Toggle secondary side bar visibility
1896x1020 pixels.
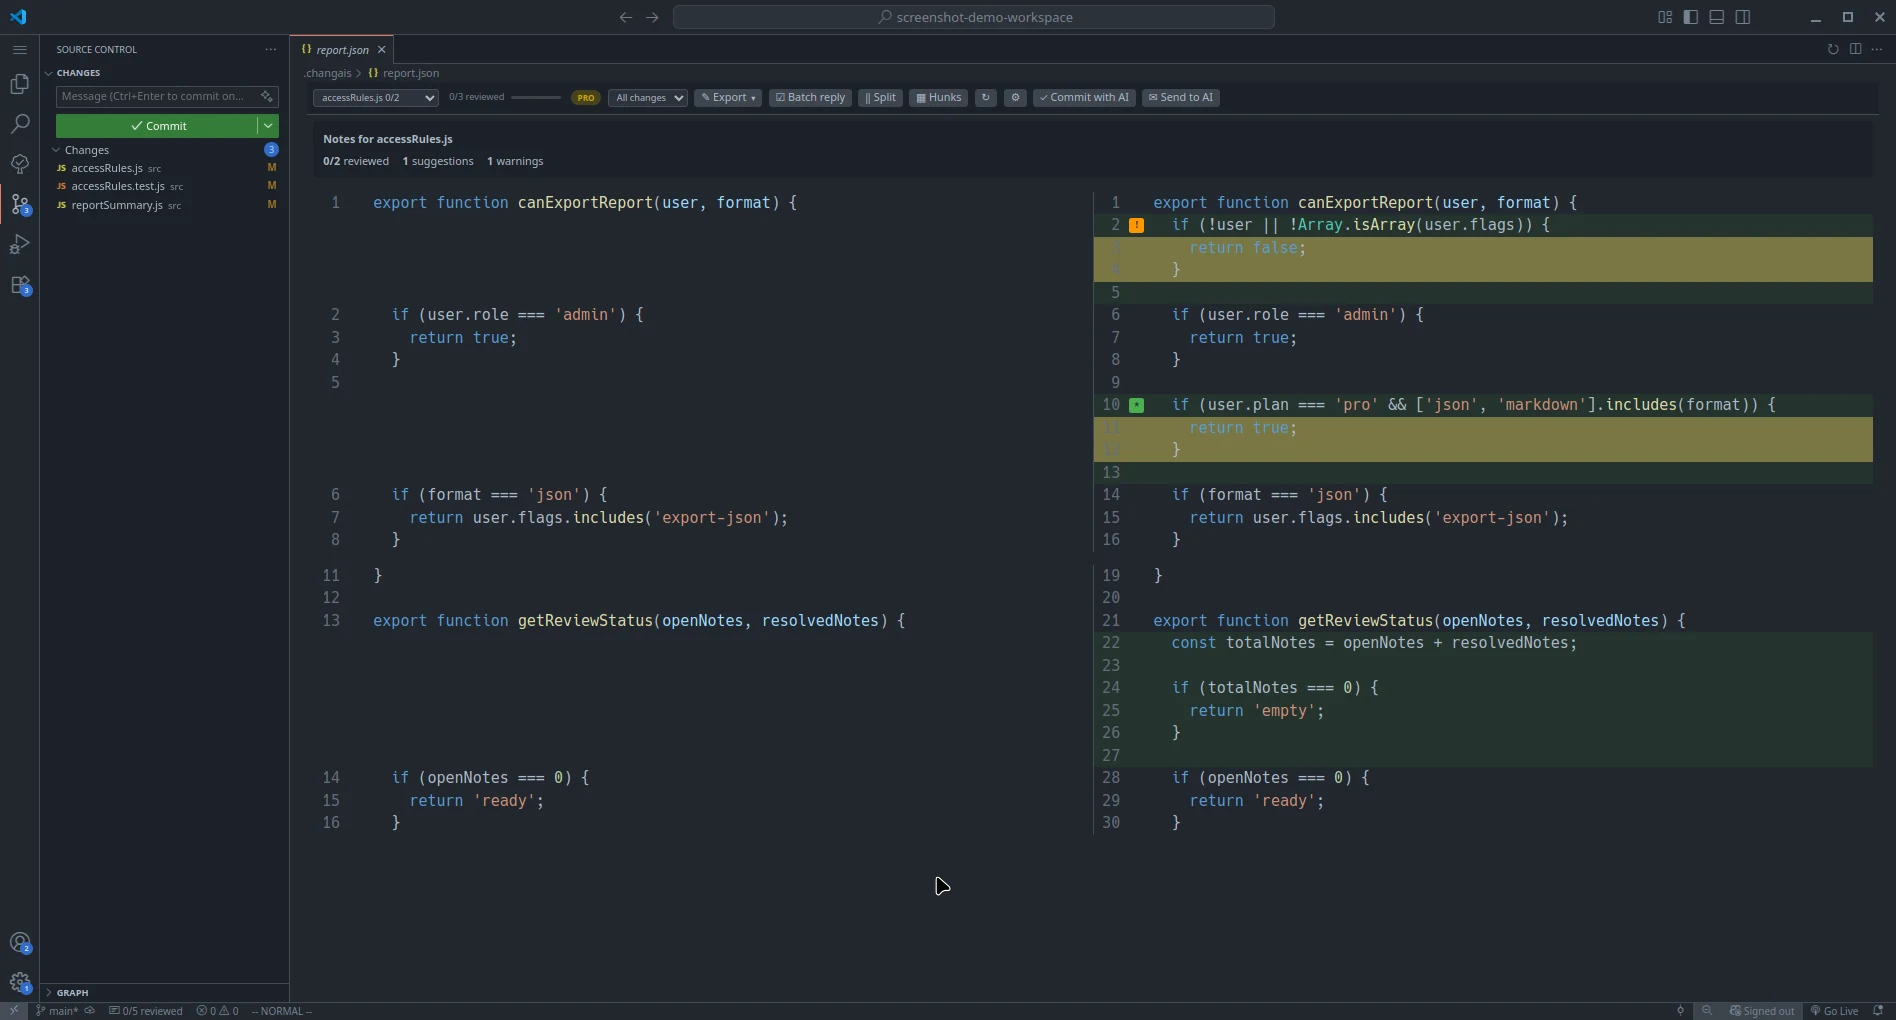coord(1743,17)
